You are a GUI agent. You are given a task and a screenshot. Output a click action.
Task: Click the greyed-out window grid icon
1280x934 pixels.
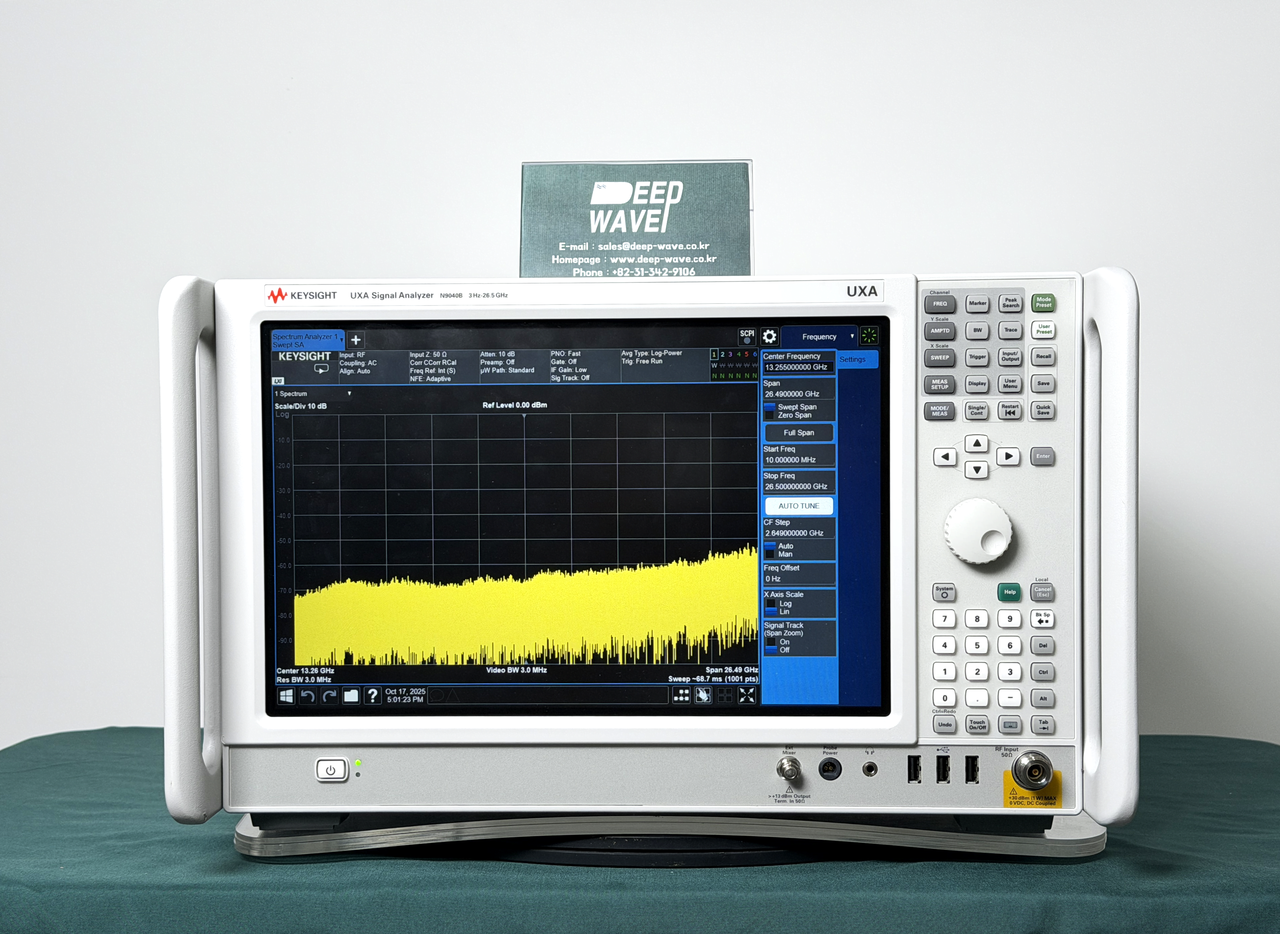[x=725, y=696]
